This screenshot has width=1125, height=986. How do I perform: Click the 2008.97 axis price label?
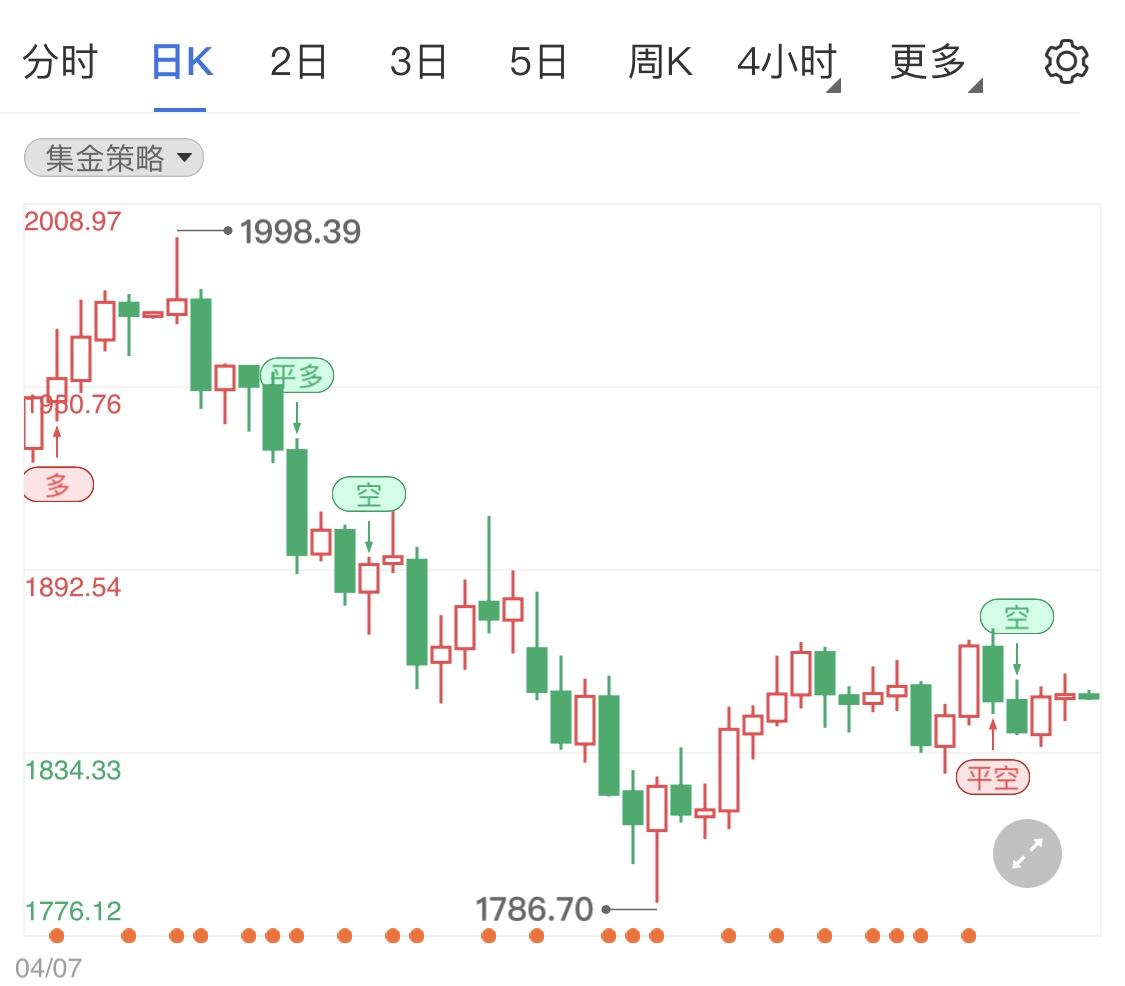(72, 221)
